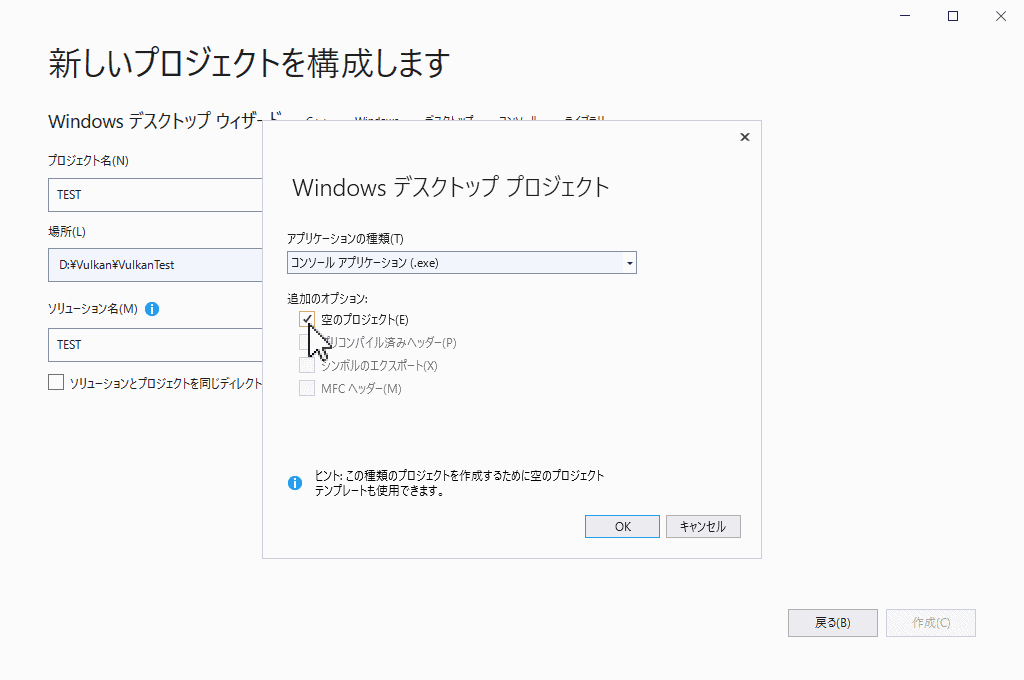The width and height of the screenshot is (1024, 680).
Task: Focus the ソリューション名 input field
Action: (155, 344)
